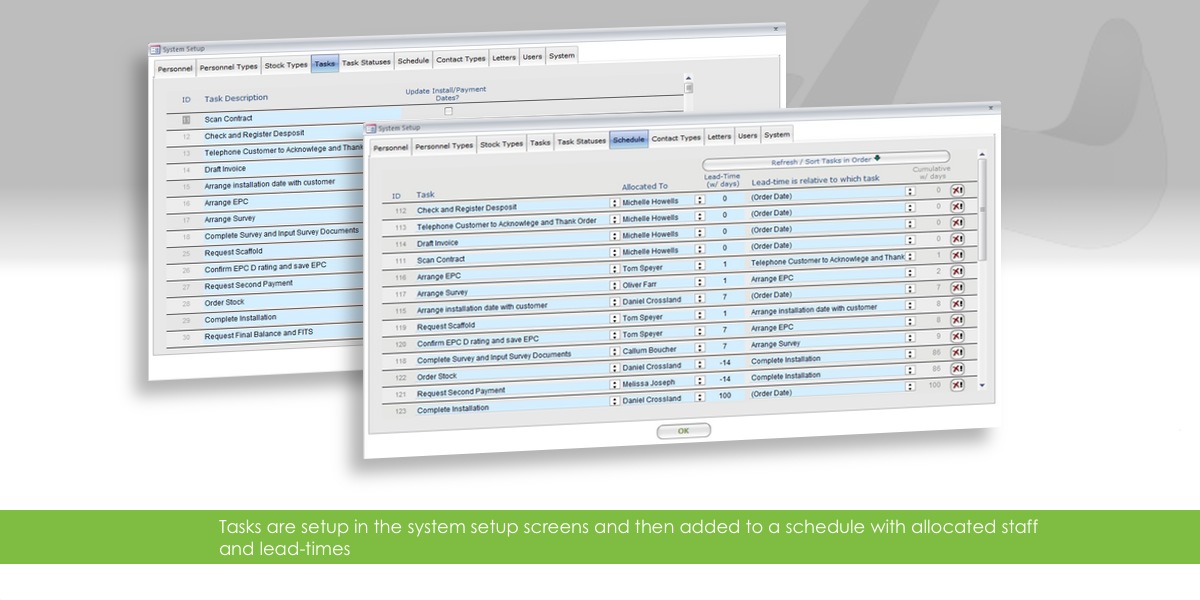The width and height of the screenshot is (1200, 600).
Task: Tick the Update Install/Payment Dates checkbox
Action: click(x=448, y=111)
